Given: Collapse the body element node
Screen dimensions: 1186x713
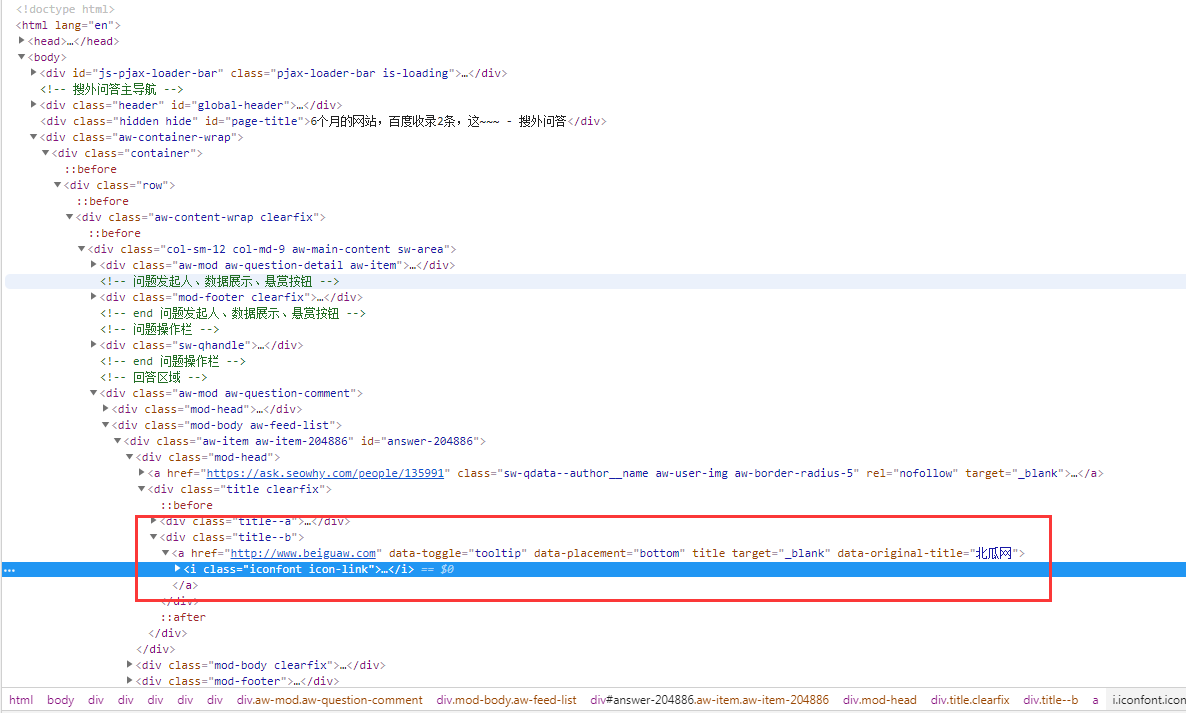Looking at the screenshot, I should click(21, 57).
